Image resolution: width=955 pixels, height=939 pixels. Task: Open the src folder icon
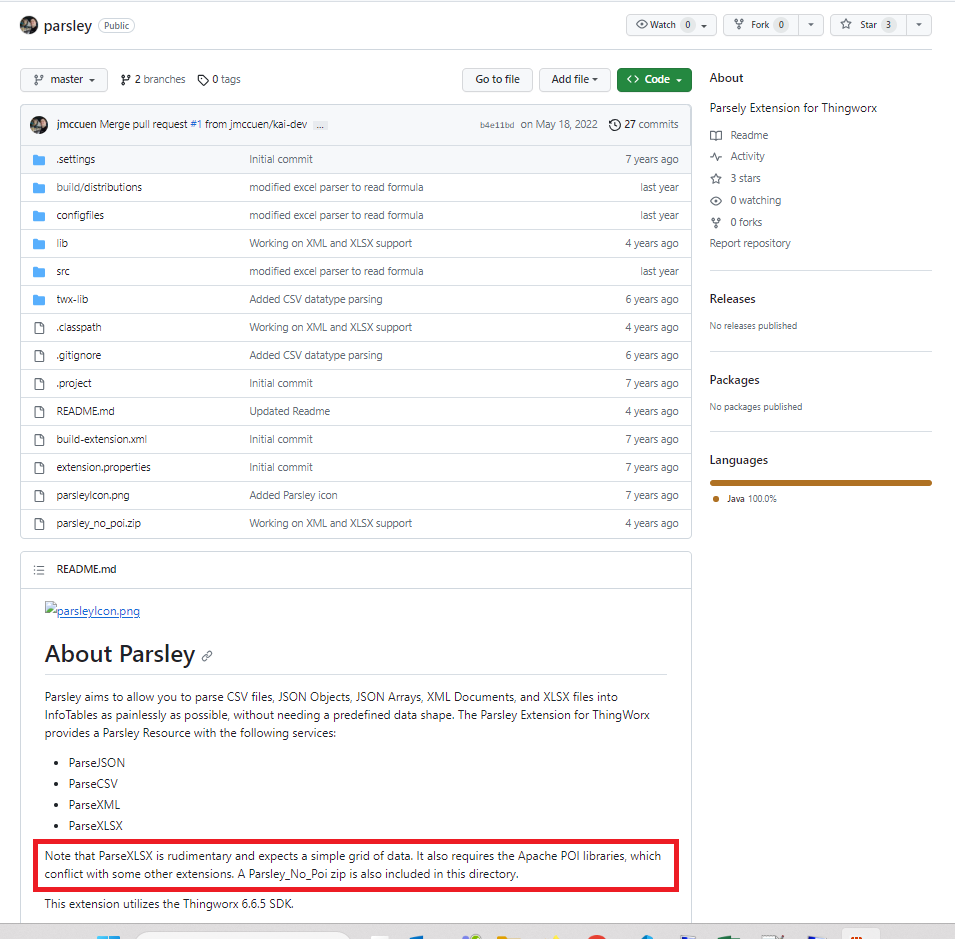point(38,271)
